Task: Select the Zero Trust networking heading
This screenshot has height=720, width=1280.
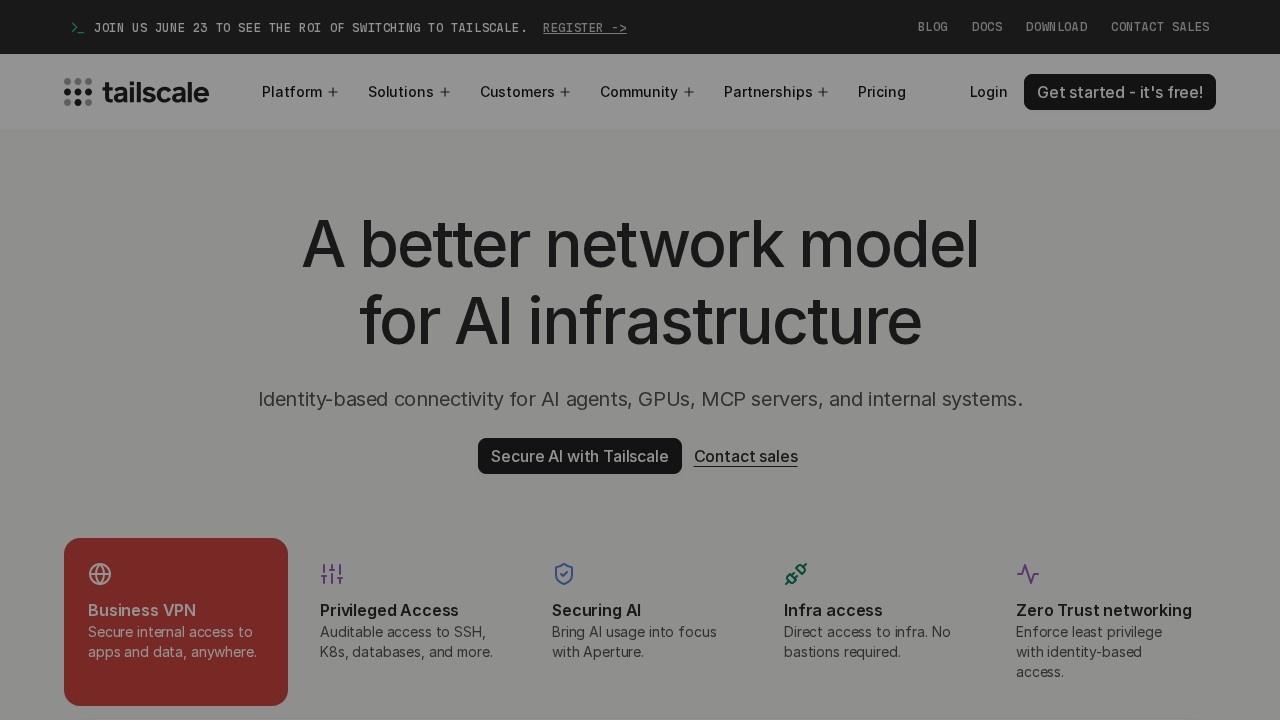Action: [1104, 610]
